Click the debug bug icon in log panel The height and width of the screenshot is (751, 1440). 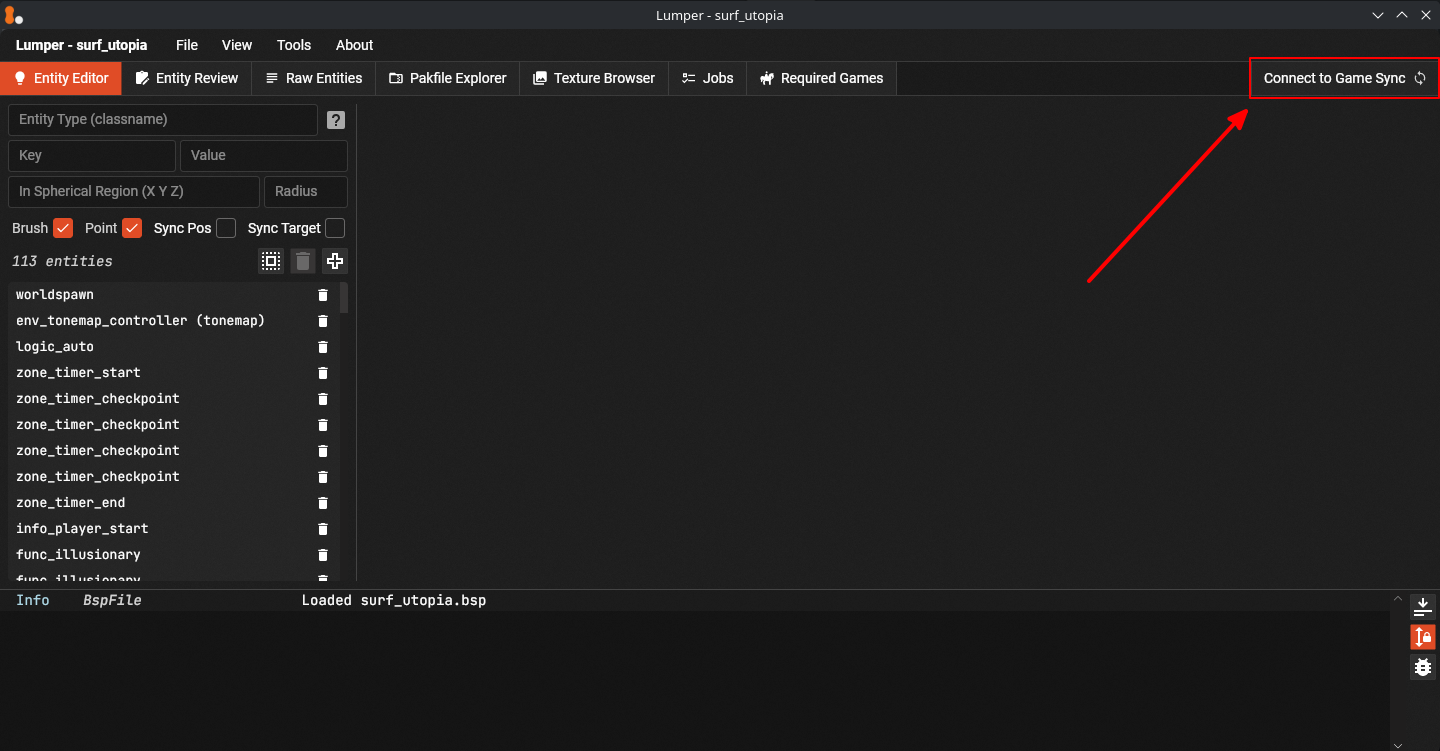pos(1422,667)
